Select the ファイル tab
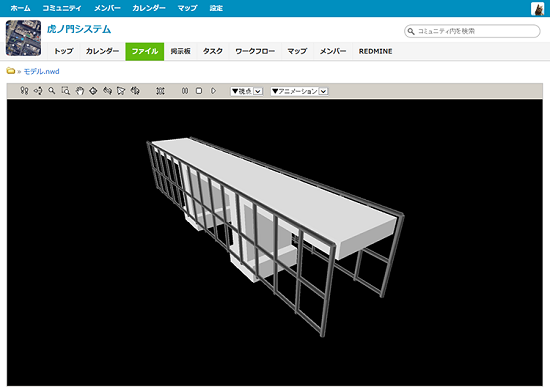The width and height of the screenshot is (550, 392). click(145, 52)
